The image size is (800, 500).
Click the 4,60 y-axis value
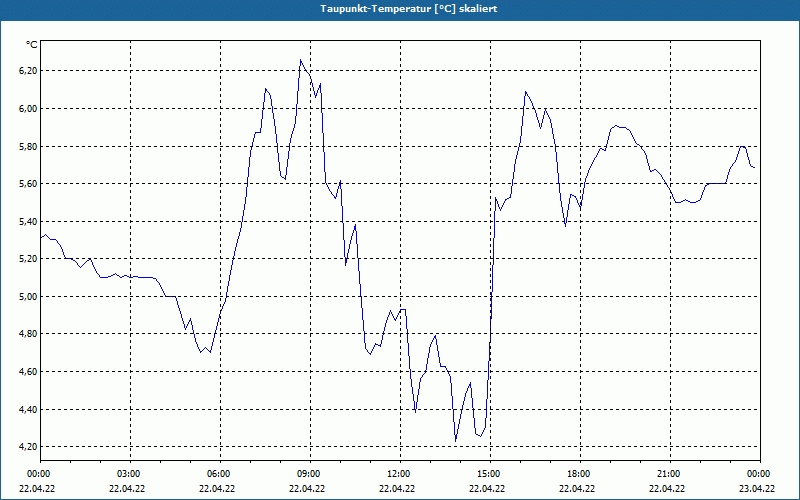click(28, 371)
